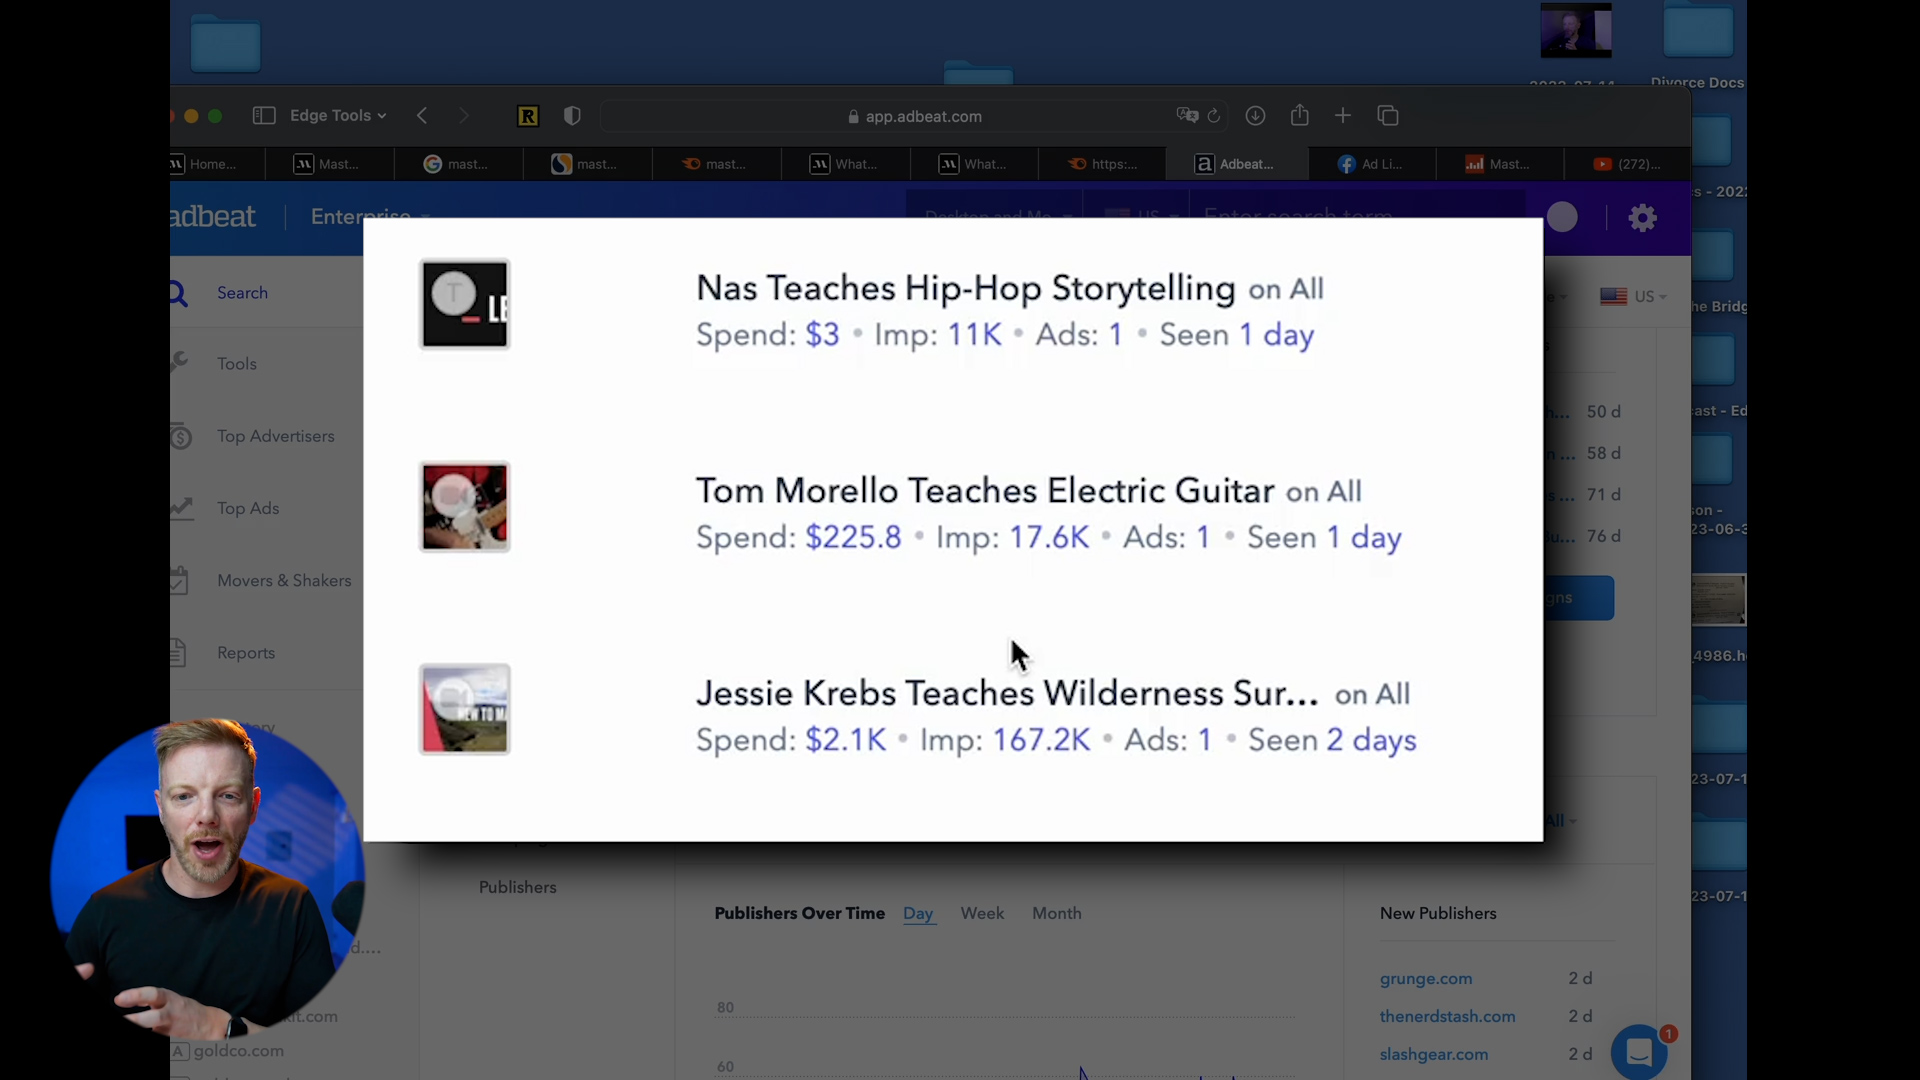Show tab overview icon in Safari
This screenshot has height=1080, width=1920.
coord(1387,116)
